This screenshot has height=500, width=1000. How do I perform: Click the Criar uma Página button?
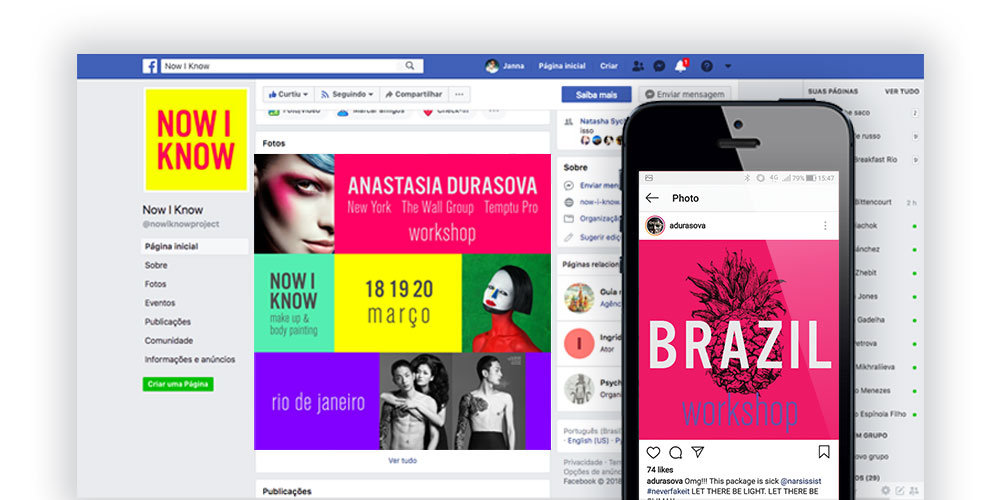tap(178, 384)
